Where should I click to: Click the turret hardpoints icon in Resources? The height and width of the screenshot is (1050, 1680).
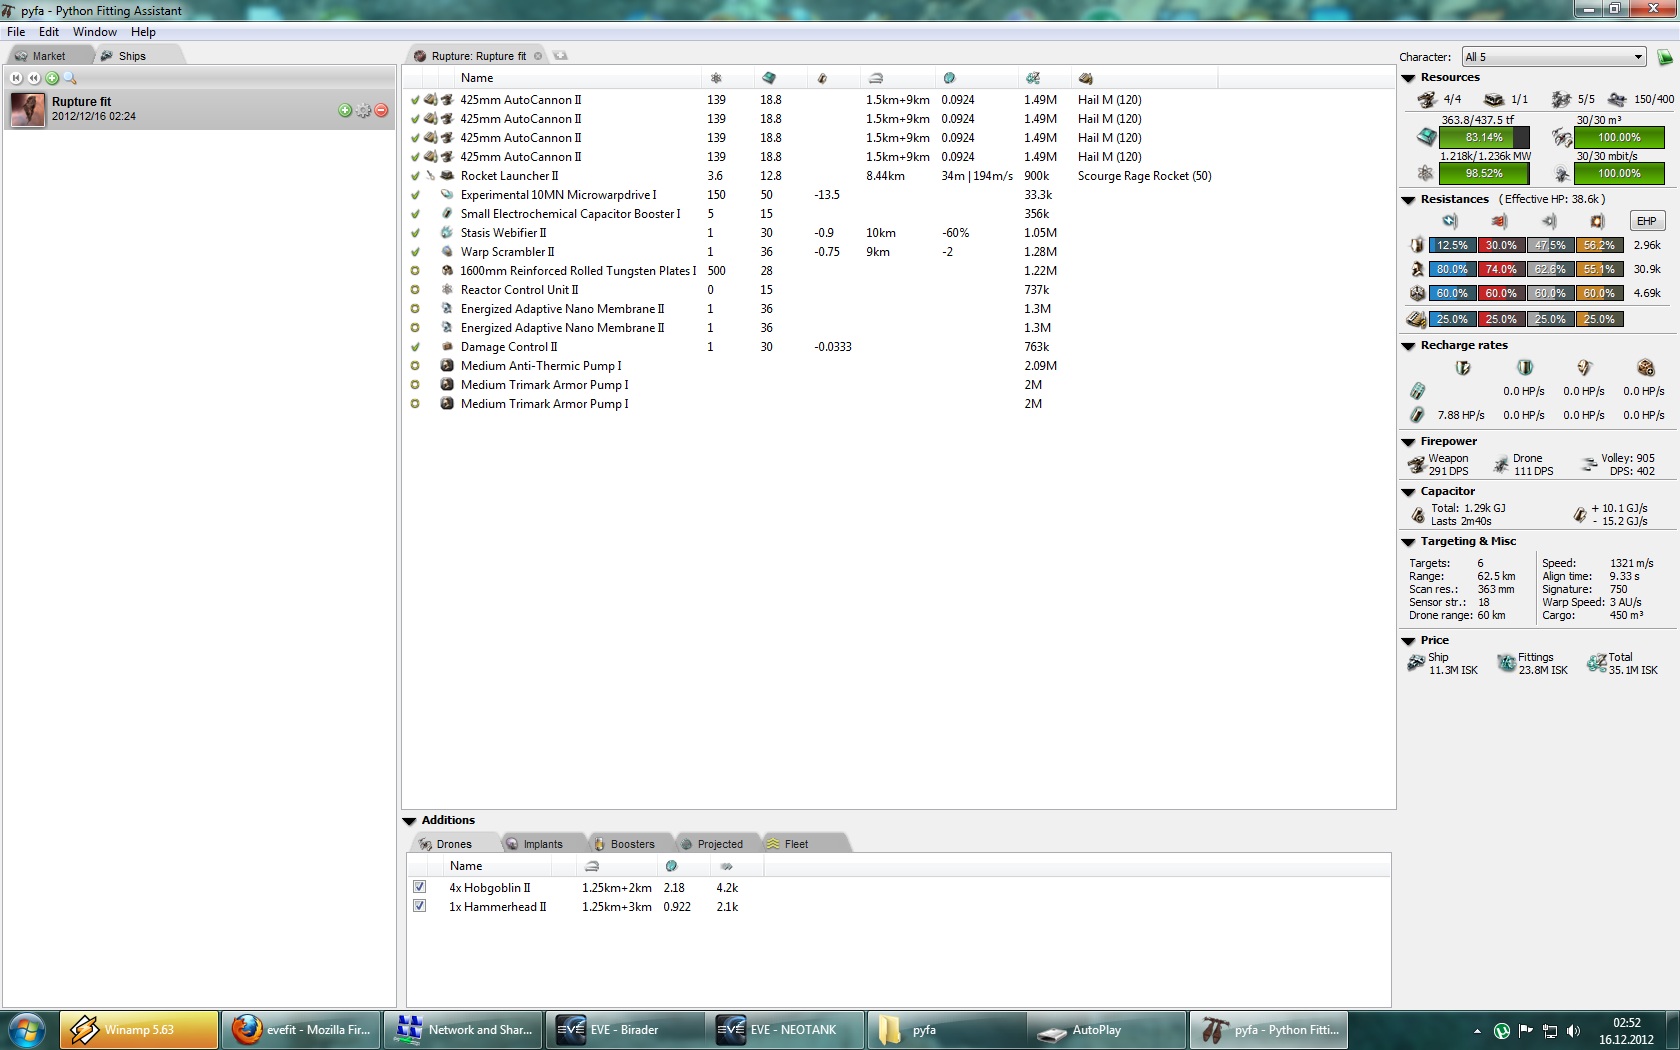[x=1427, y=99]
